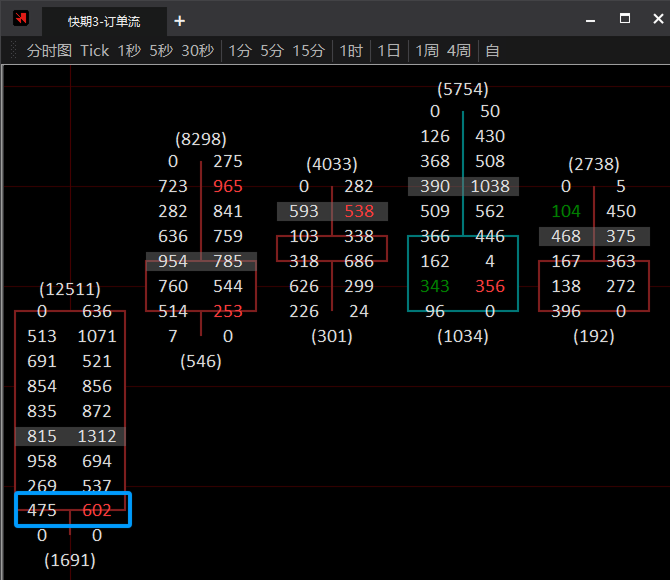Choose the 1周 weekly period
The height and width of the screenshot is (580, 670).
[x=427, y=50]
